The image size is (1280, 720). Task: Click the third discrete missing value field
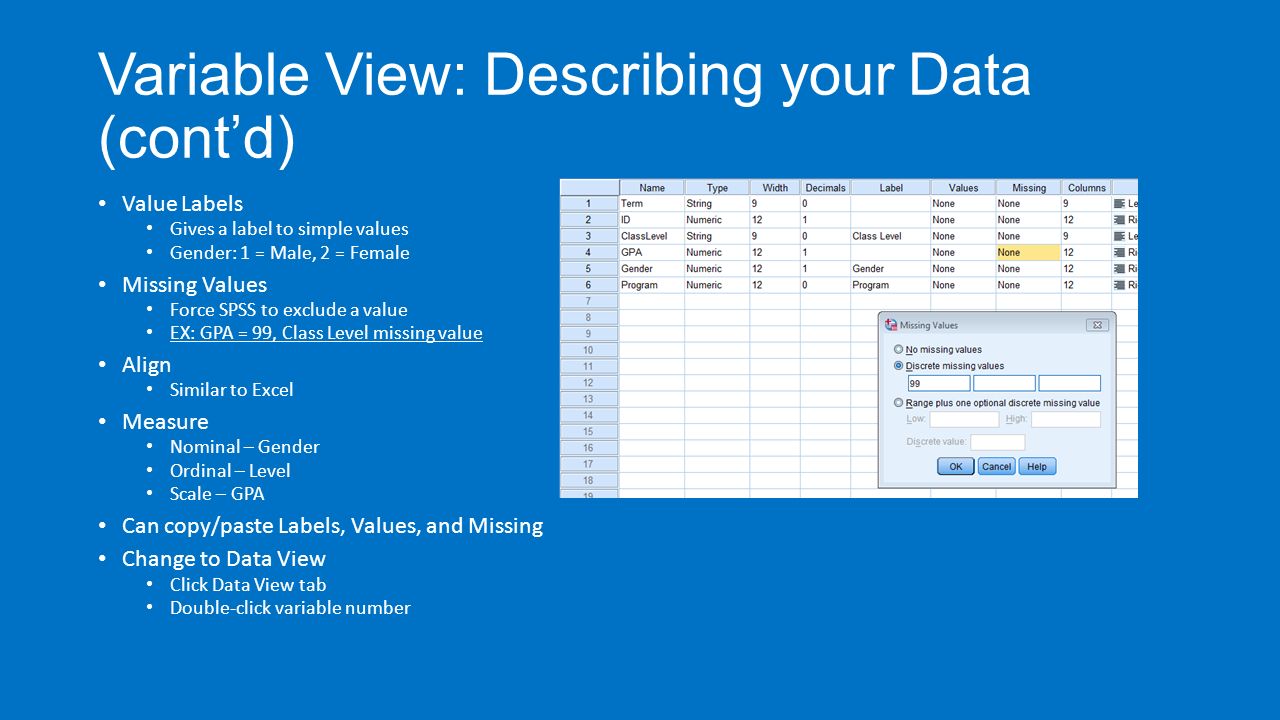(x=1069, y=383)
